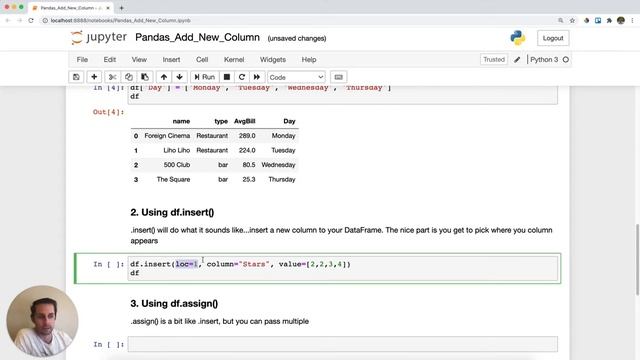
Task: Run the selected cell
Action: coord(204,77)
